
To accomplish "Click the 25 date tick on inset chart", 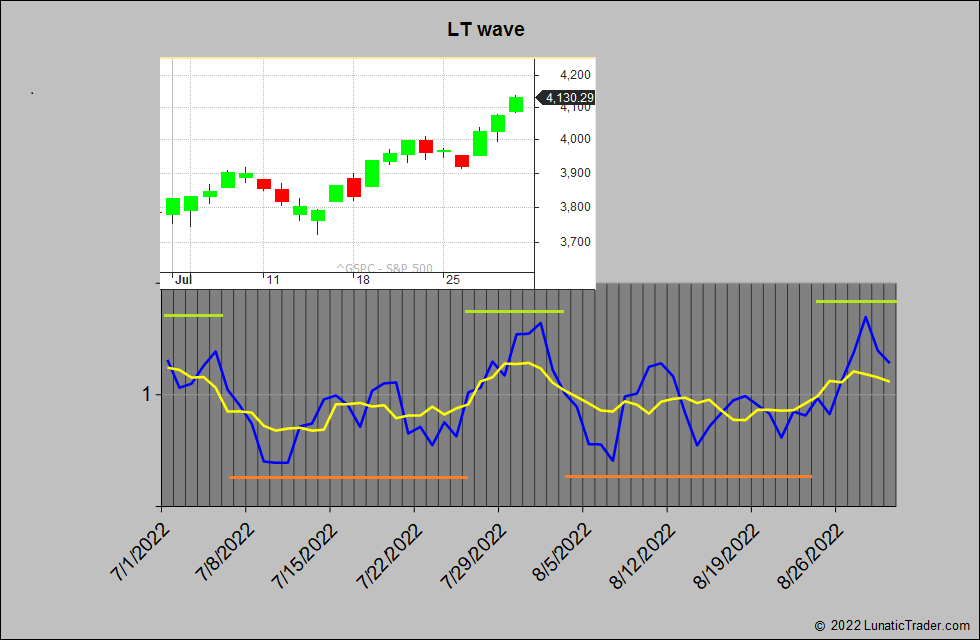I will (x=454, y=280).
